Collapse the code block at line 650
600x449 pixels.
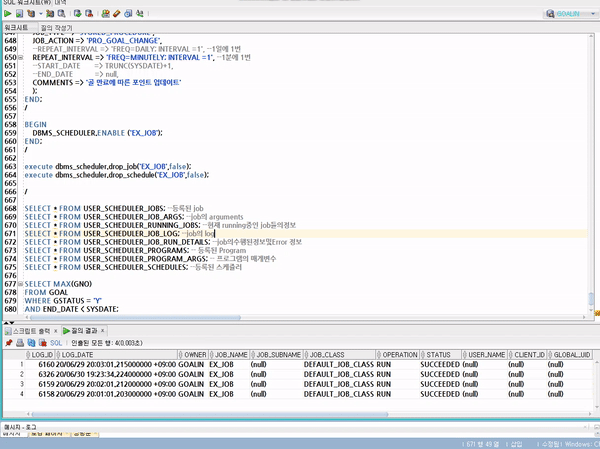click(x=21, y=57)
